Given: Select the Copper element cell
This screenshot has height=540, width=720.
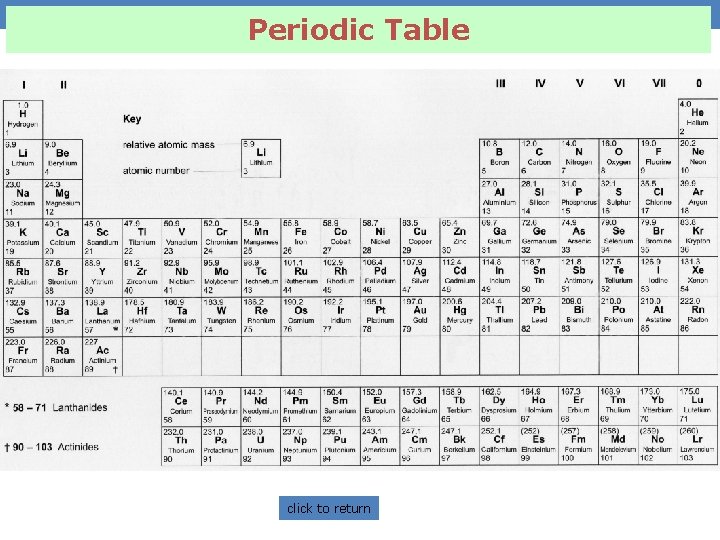Looking at the screenshot, I should [x=420, y=238].
